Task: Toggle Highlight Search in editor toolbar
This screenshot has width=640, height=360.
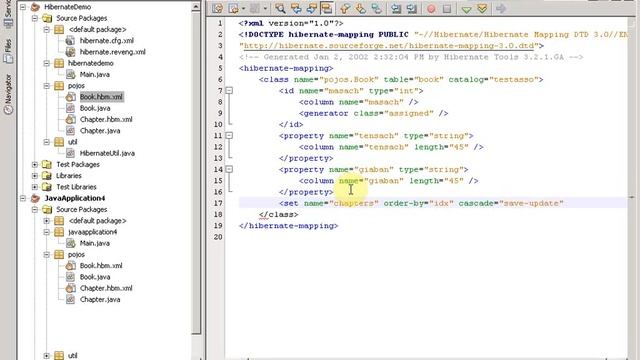Action: click(327, 9)
